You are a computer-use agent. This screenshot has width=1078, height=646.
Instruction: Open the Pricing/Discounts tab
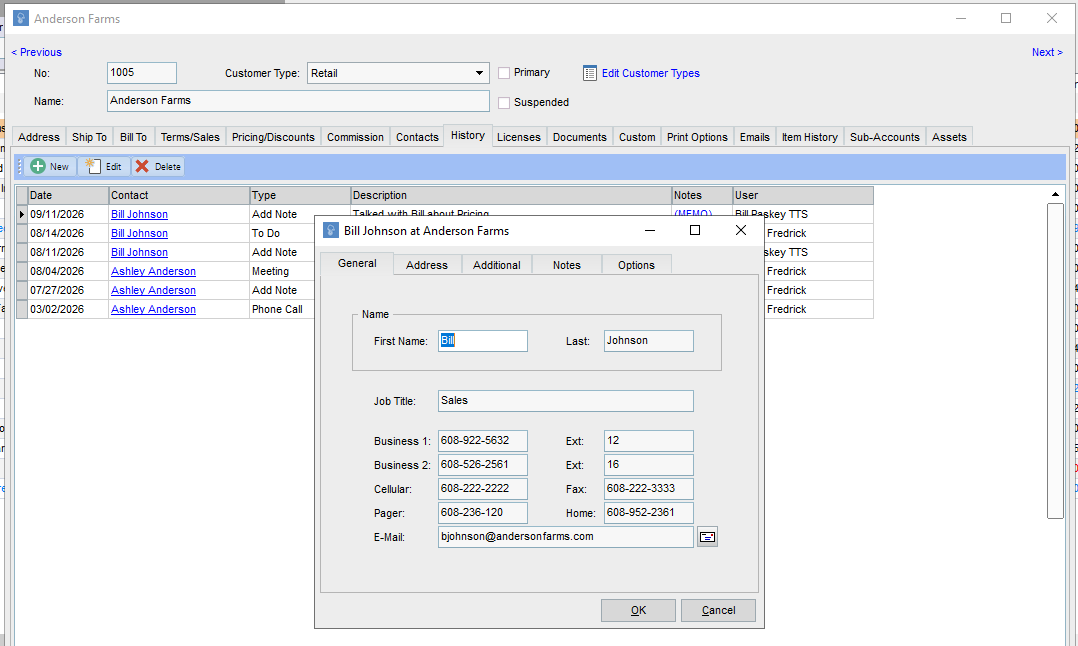coord(274,137)
